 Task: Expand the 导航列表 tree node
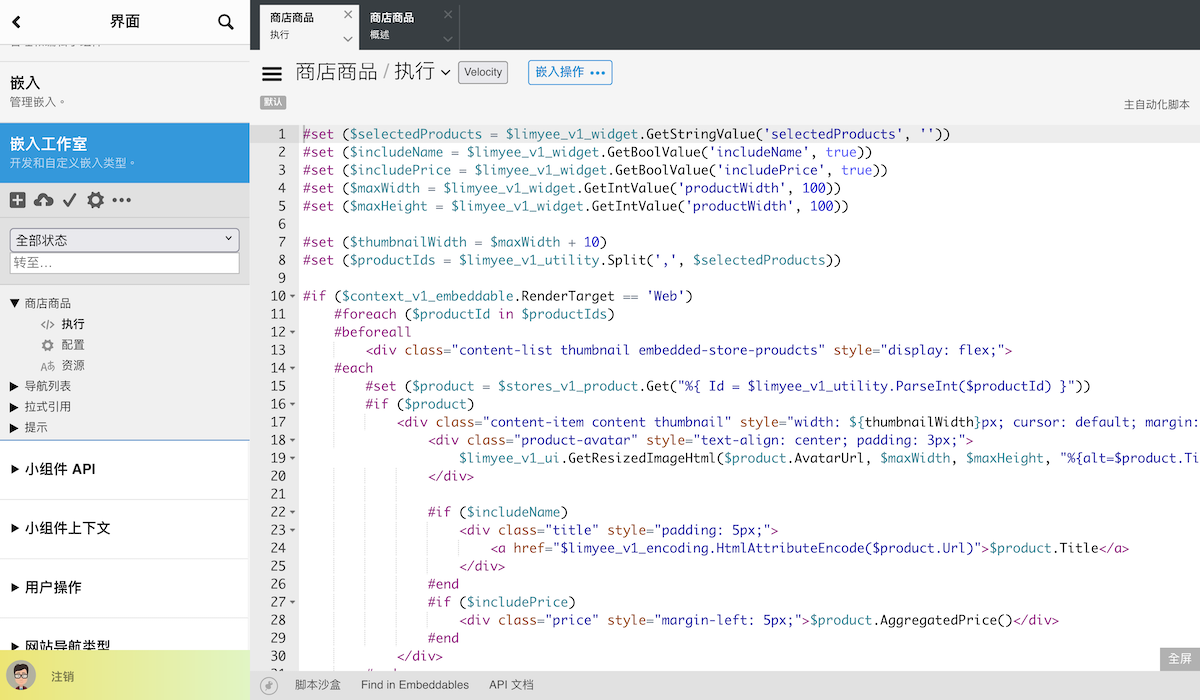click(14, 386)
